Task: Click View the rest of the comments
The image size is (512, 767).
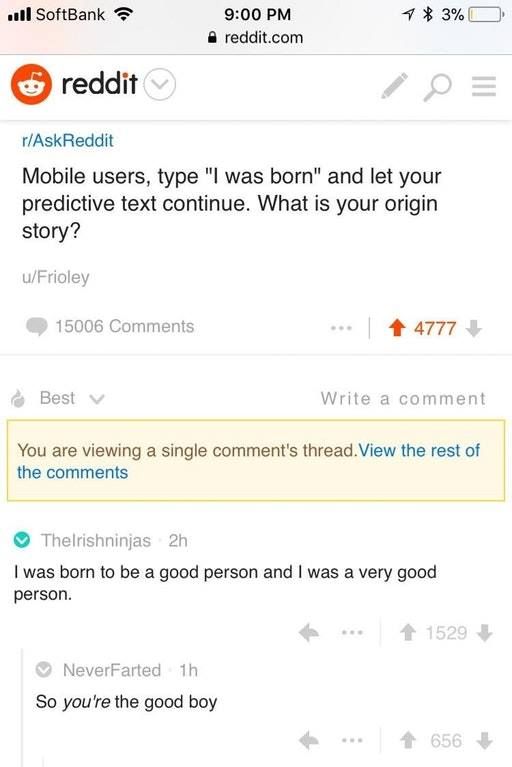Action: (248, 461)
